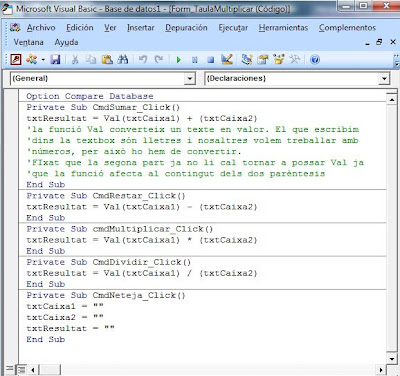Click the document icon left of Archivo
Screen dimensions: 400x376
coord(15,28)
